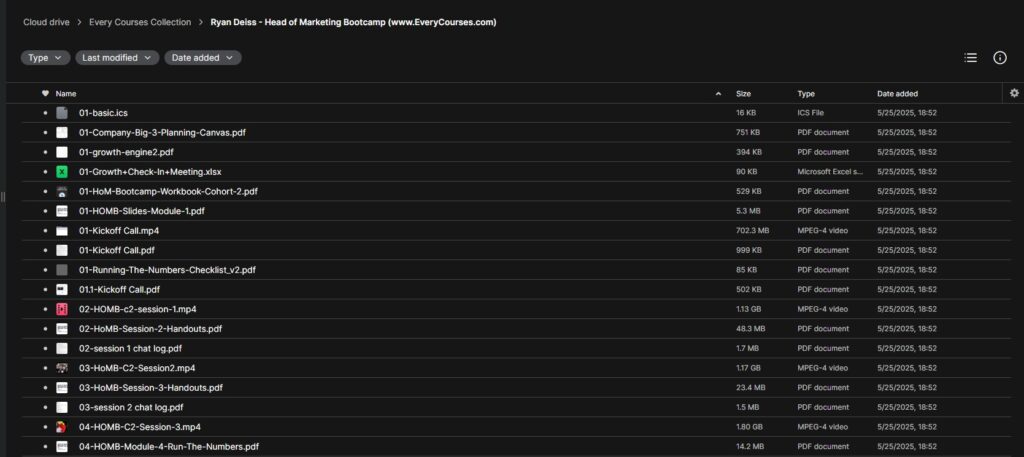This screenshot has width=1024, height=457.
Task: Click the icon next to 01-HoM-Bootcamp-Workbook-Cohort-2.pdf
Action: (61, 191)
